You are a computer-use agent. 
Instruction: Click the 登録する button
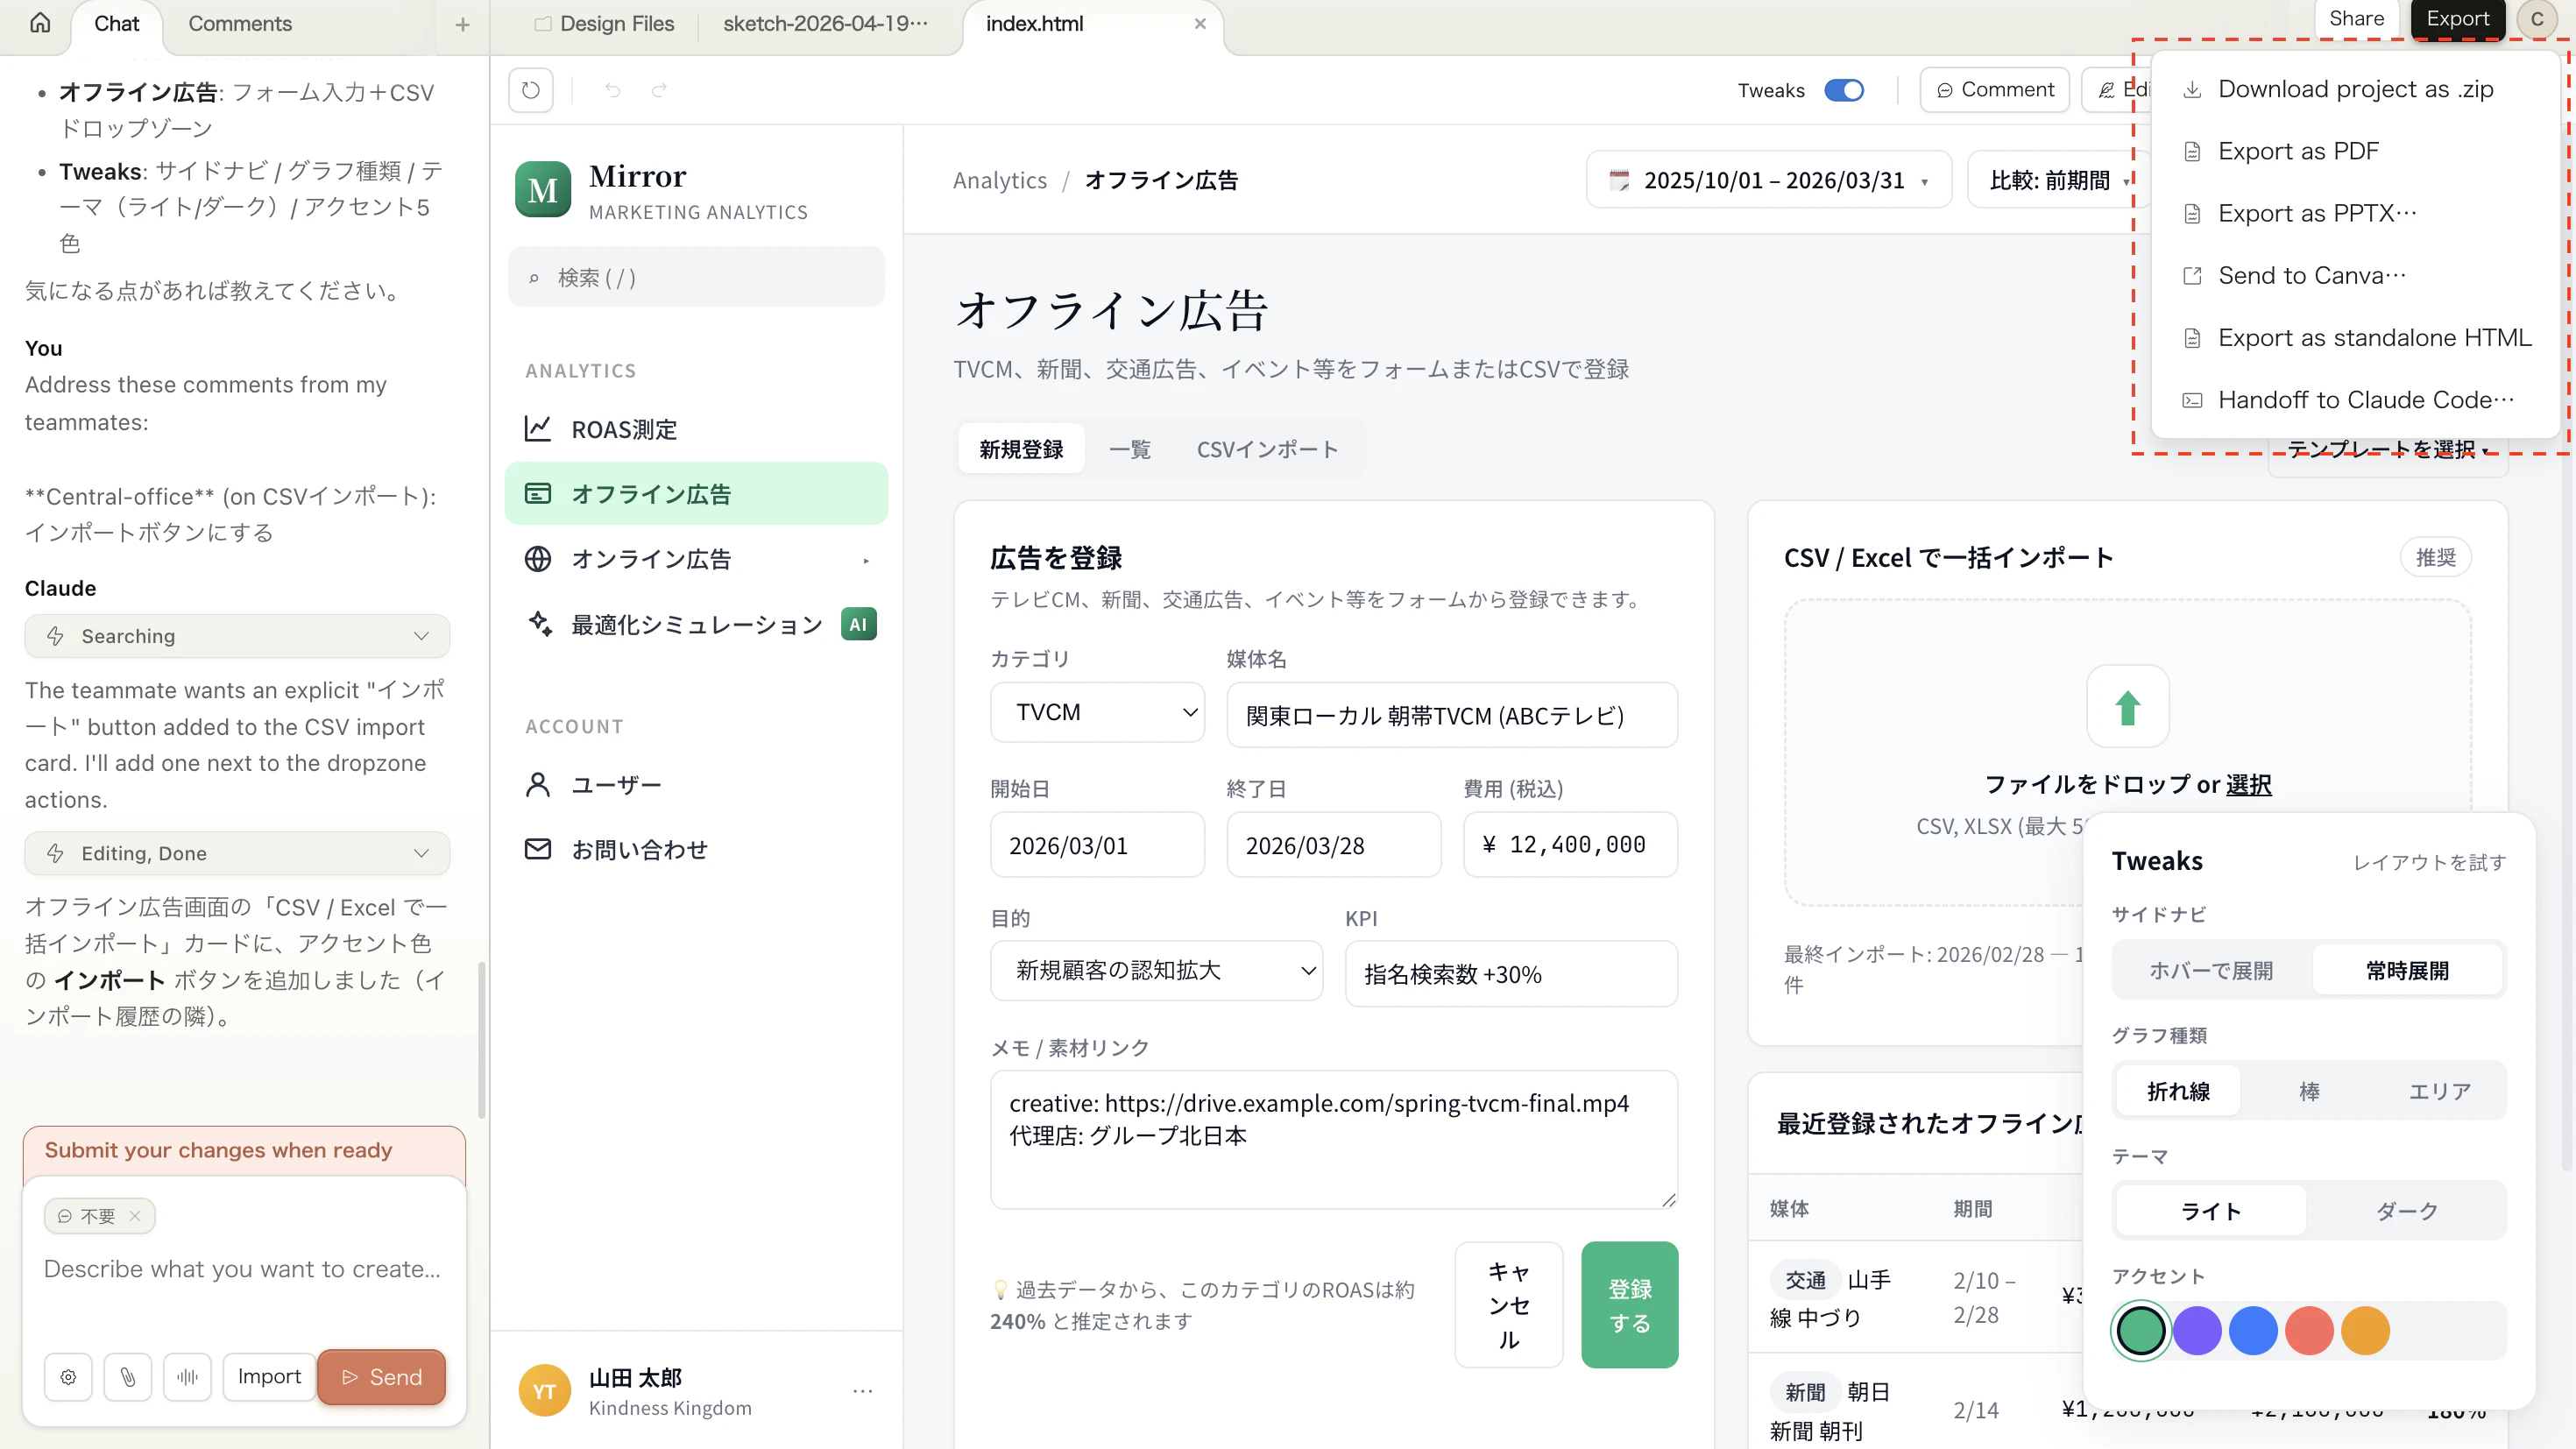1629,1305
